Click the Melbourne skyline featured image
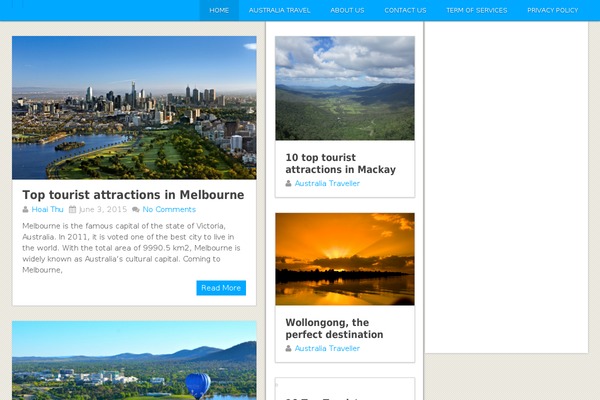Screen dimensions: 600x400 point(134,108)
